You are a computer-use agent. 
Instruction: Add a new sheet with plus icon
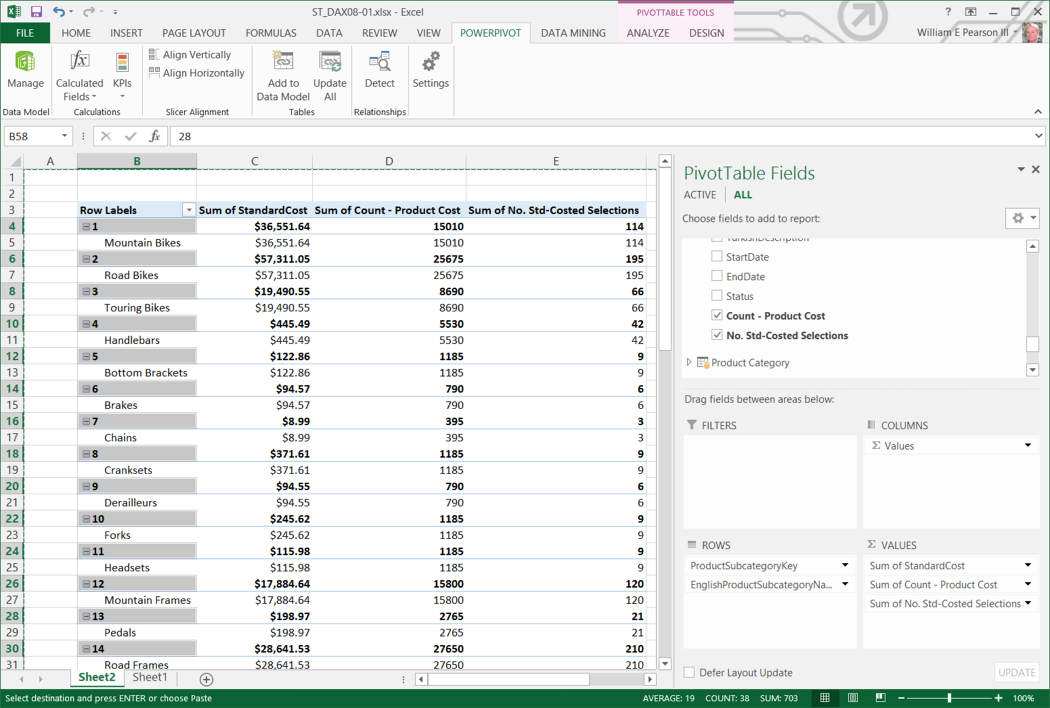click(206, 679)
